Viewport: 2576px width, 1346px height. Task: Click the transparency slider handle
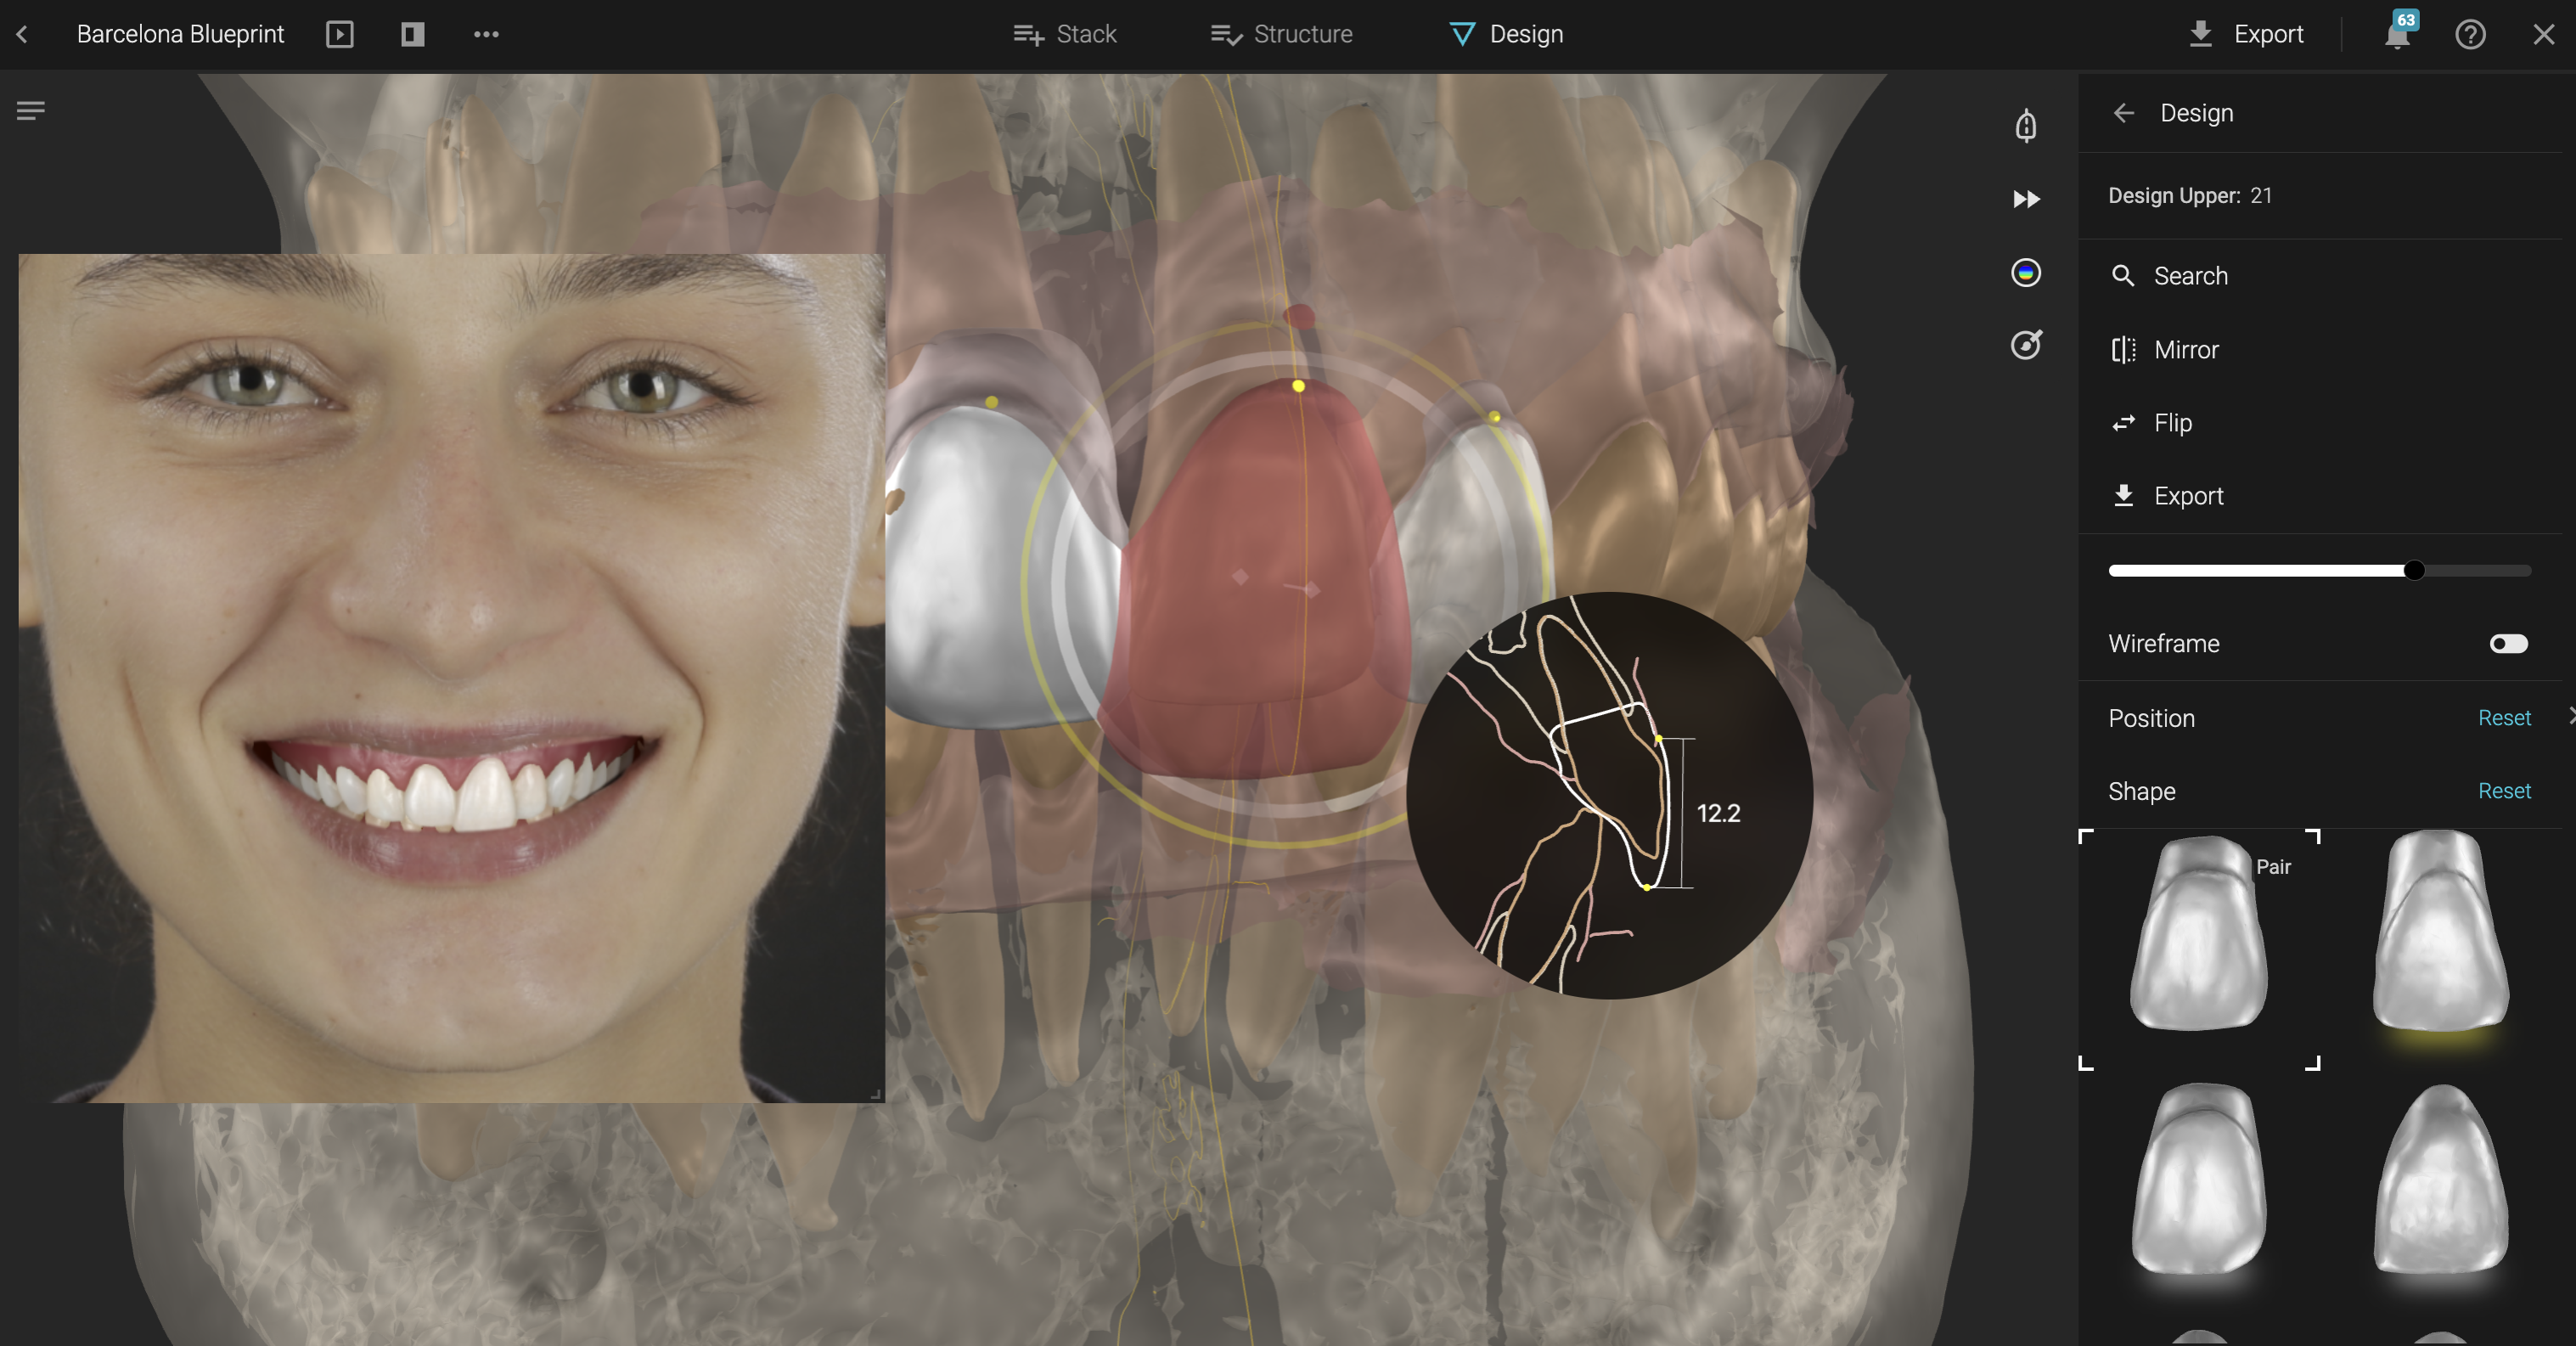coord(2414,570)
